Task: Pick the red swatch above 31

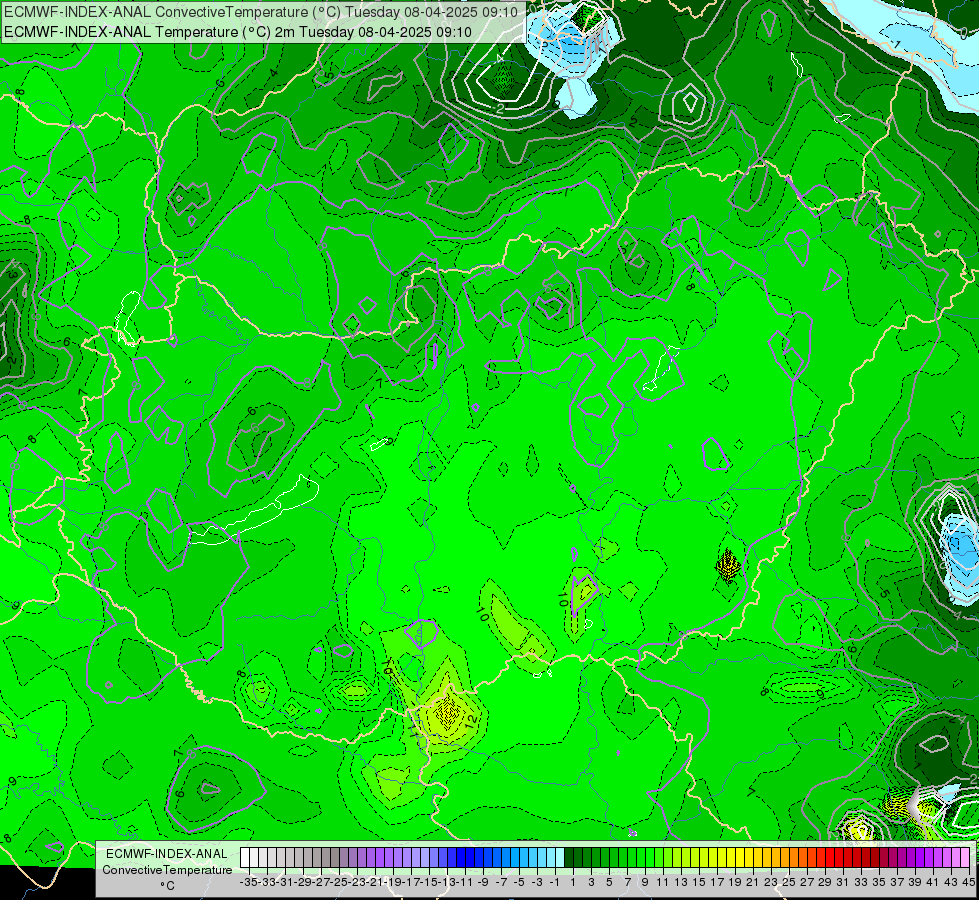Action: click(x=839, y=858)
